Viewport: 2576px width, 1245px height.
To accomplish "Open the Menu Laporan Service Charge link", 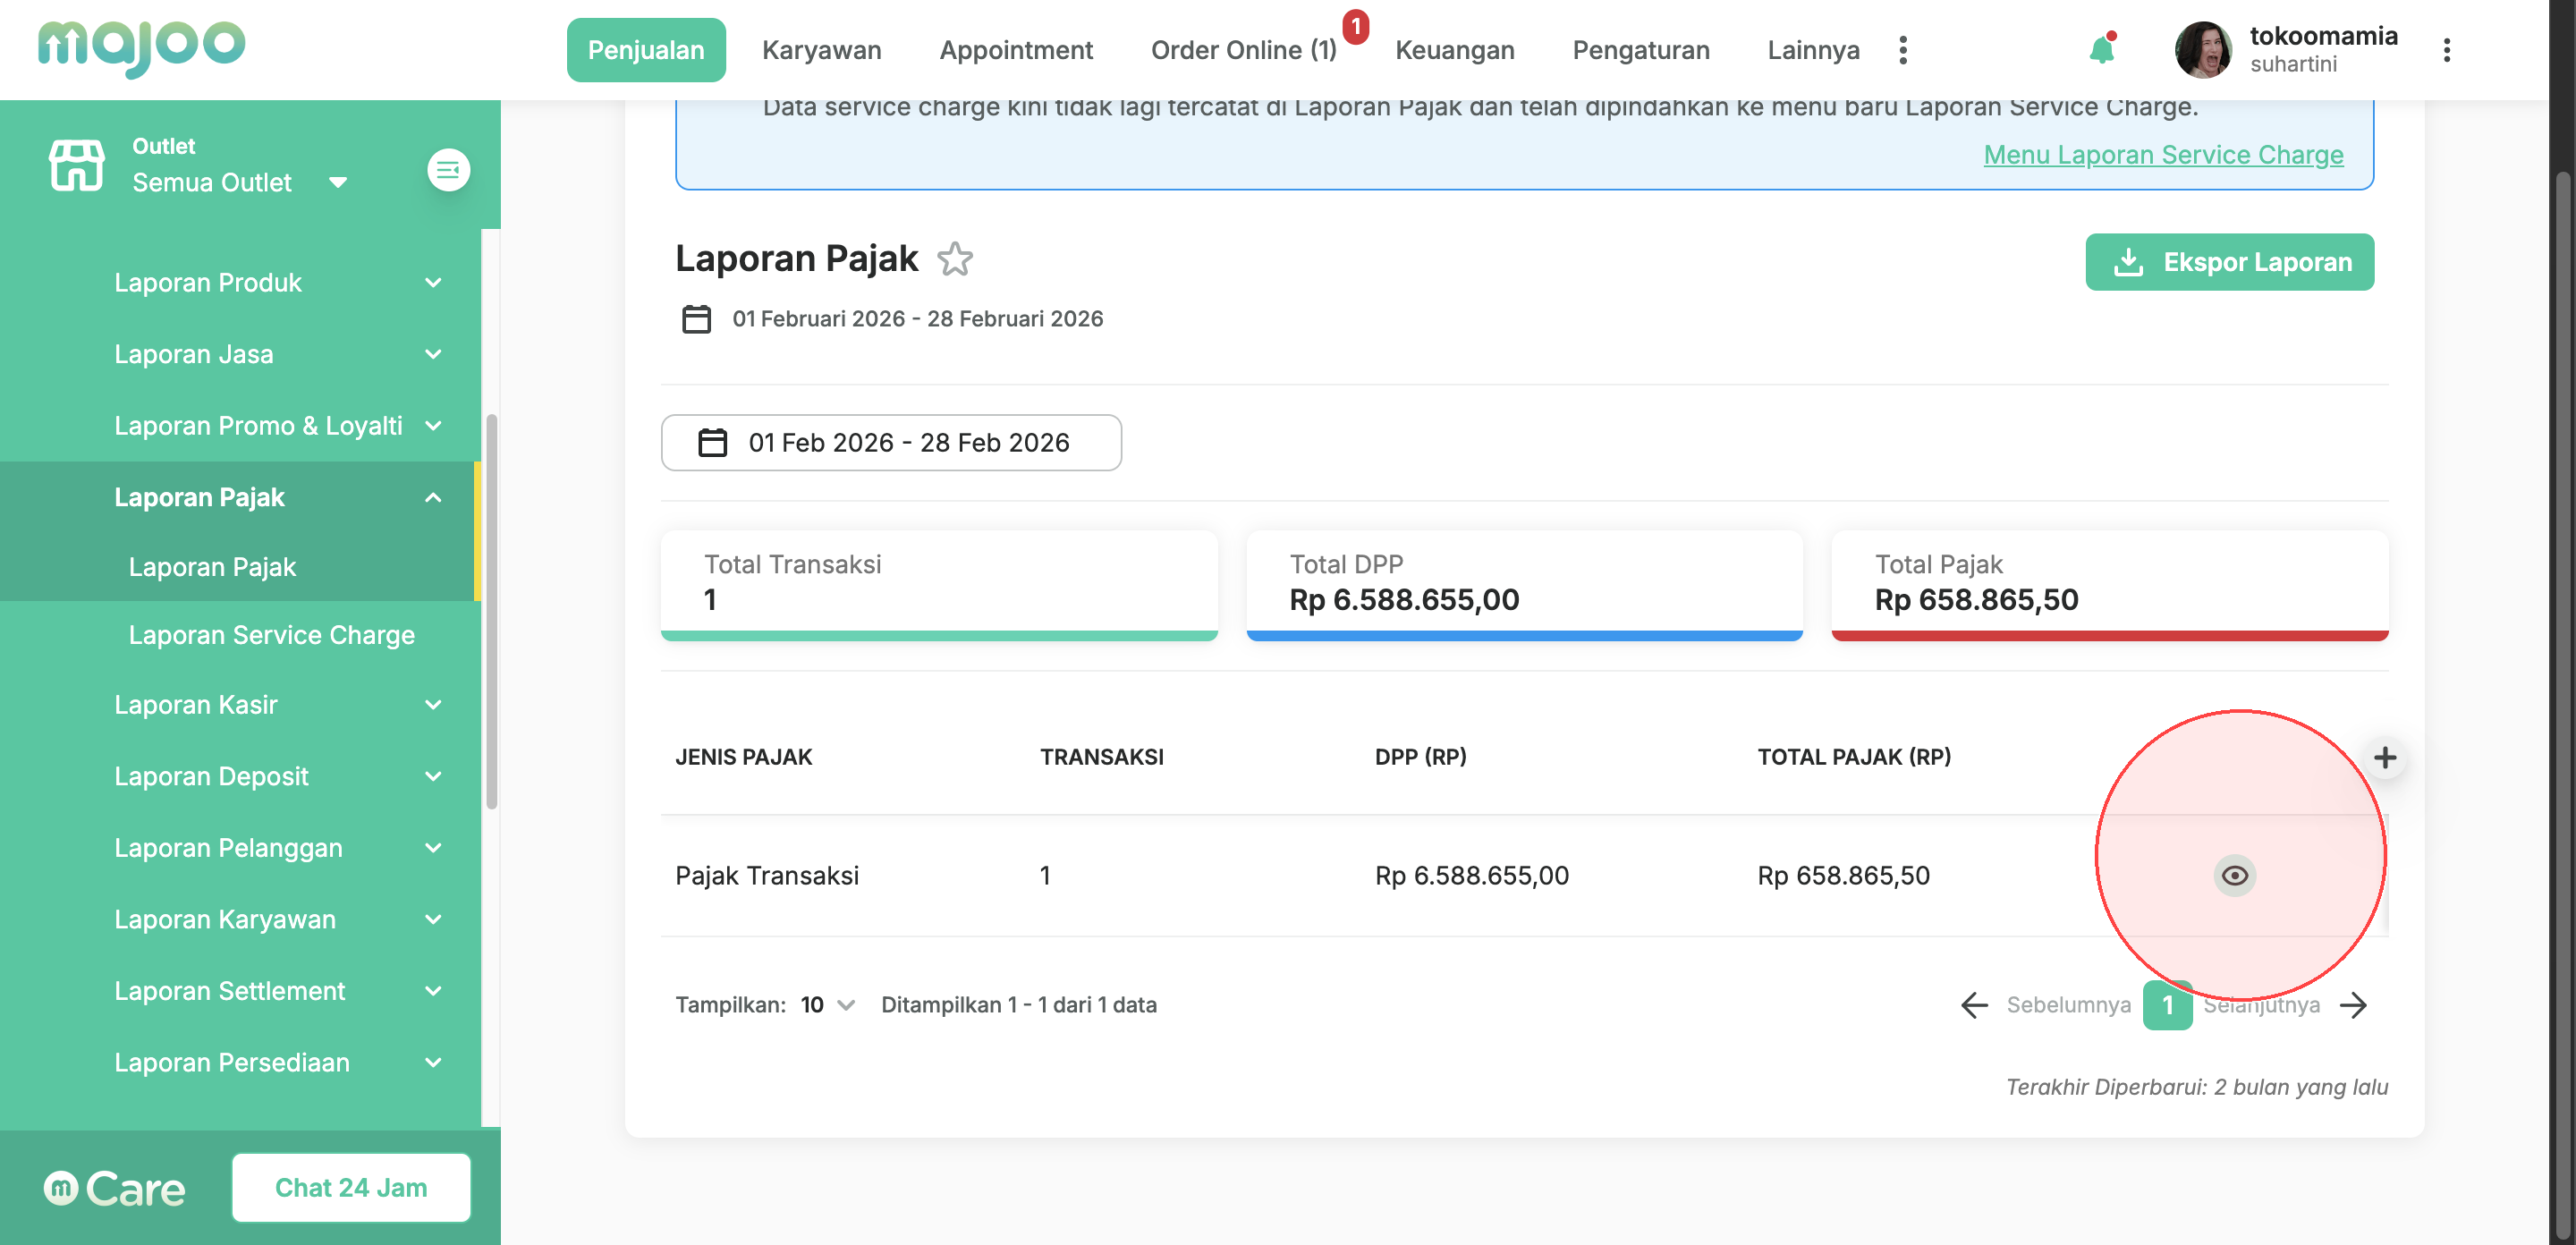I will coord(2163,155).
